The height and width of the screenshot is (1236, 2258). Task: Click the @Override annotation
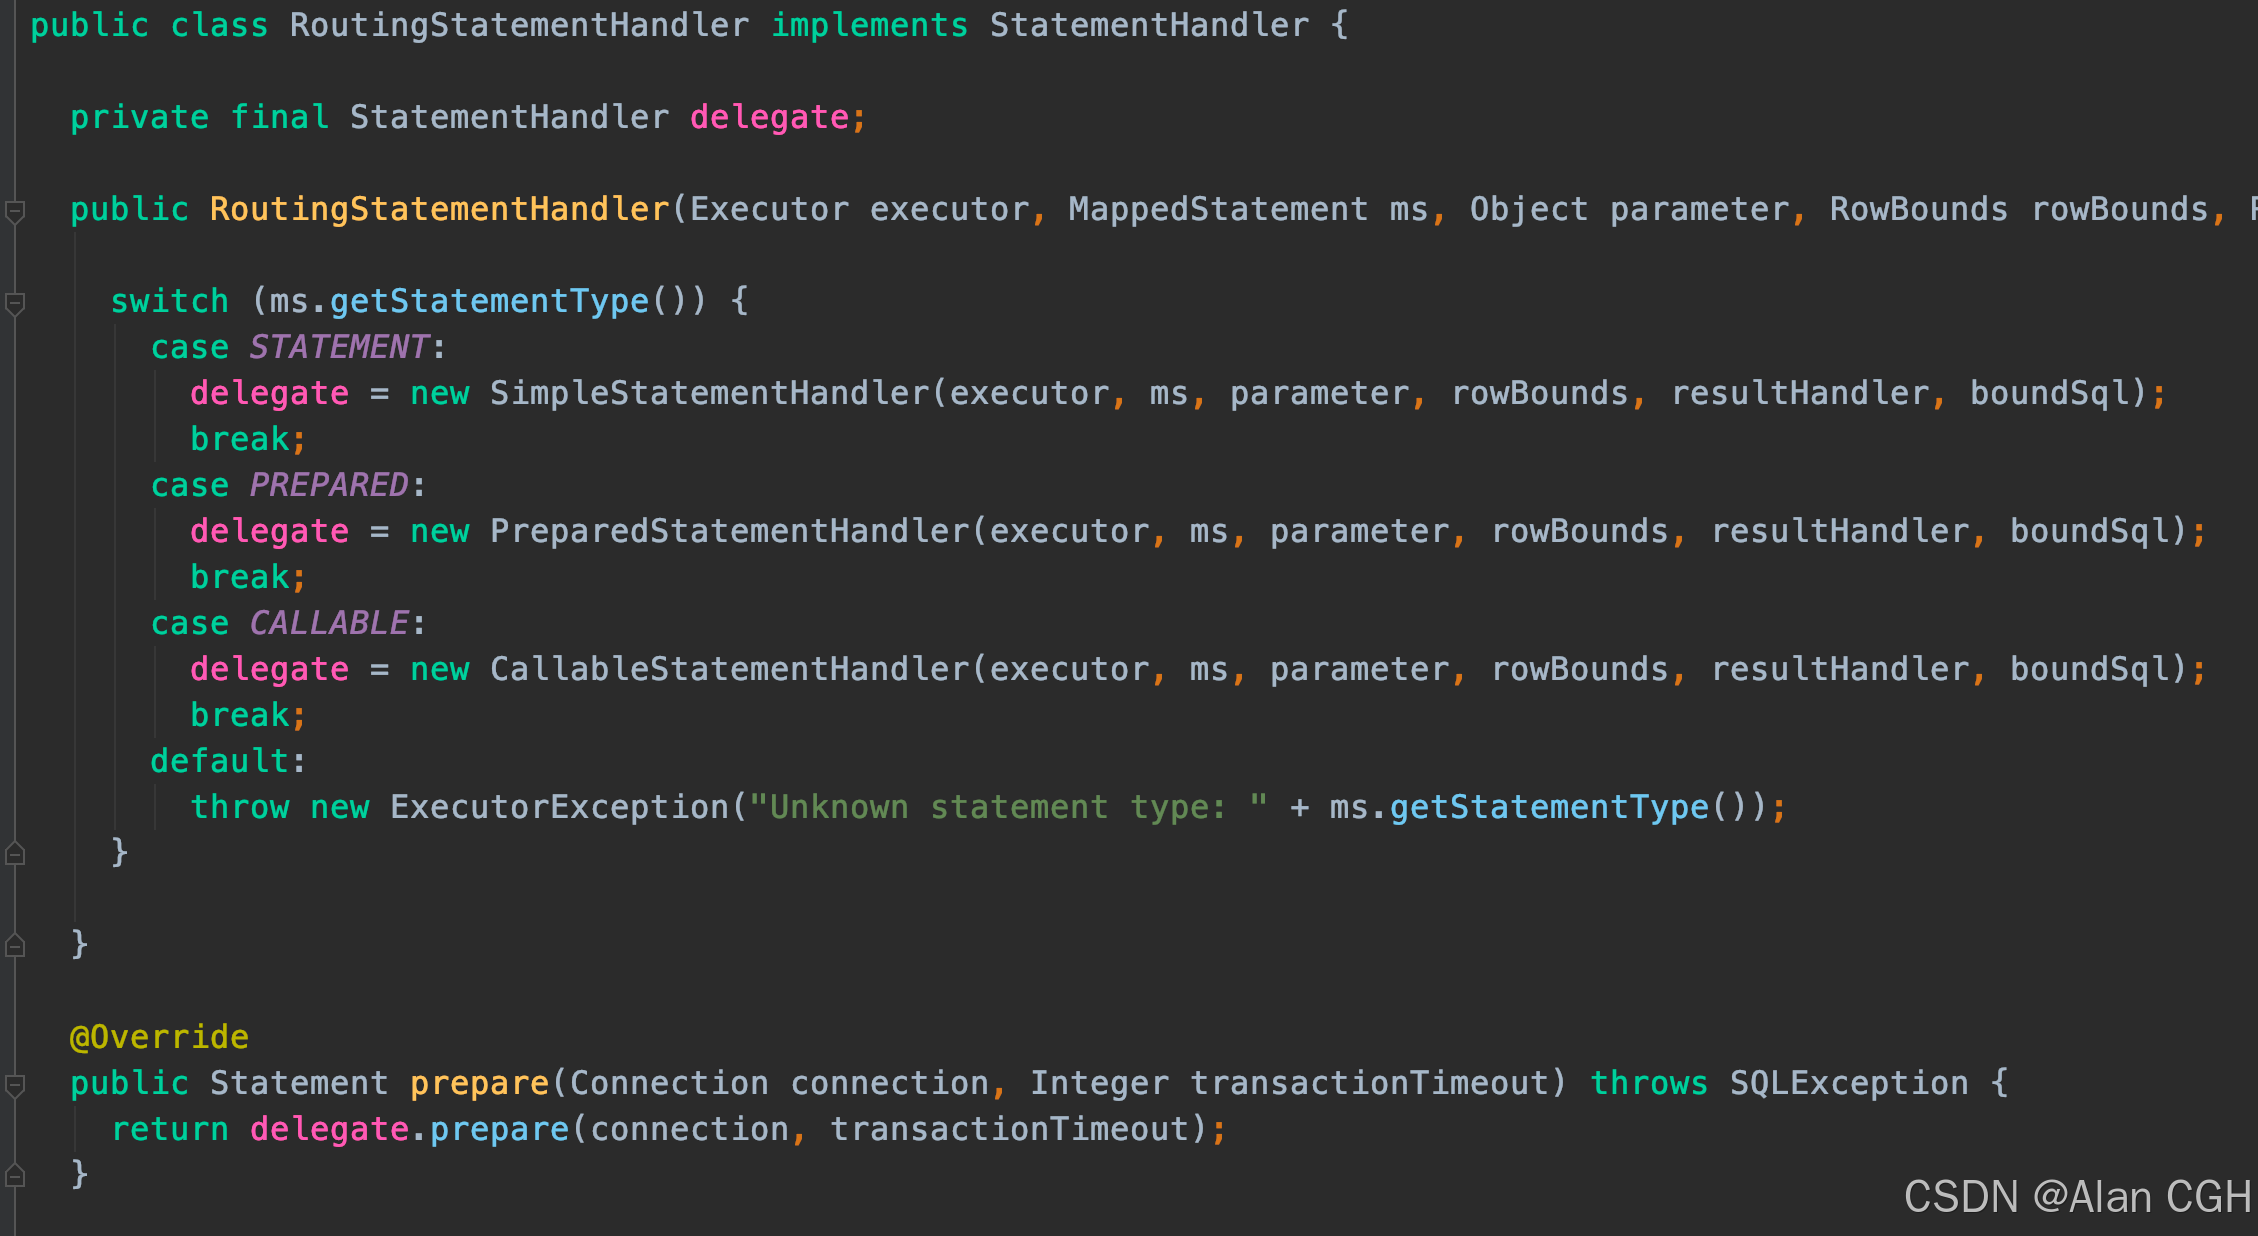point(159,1037)
